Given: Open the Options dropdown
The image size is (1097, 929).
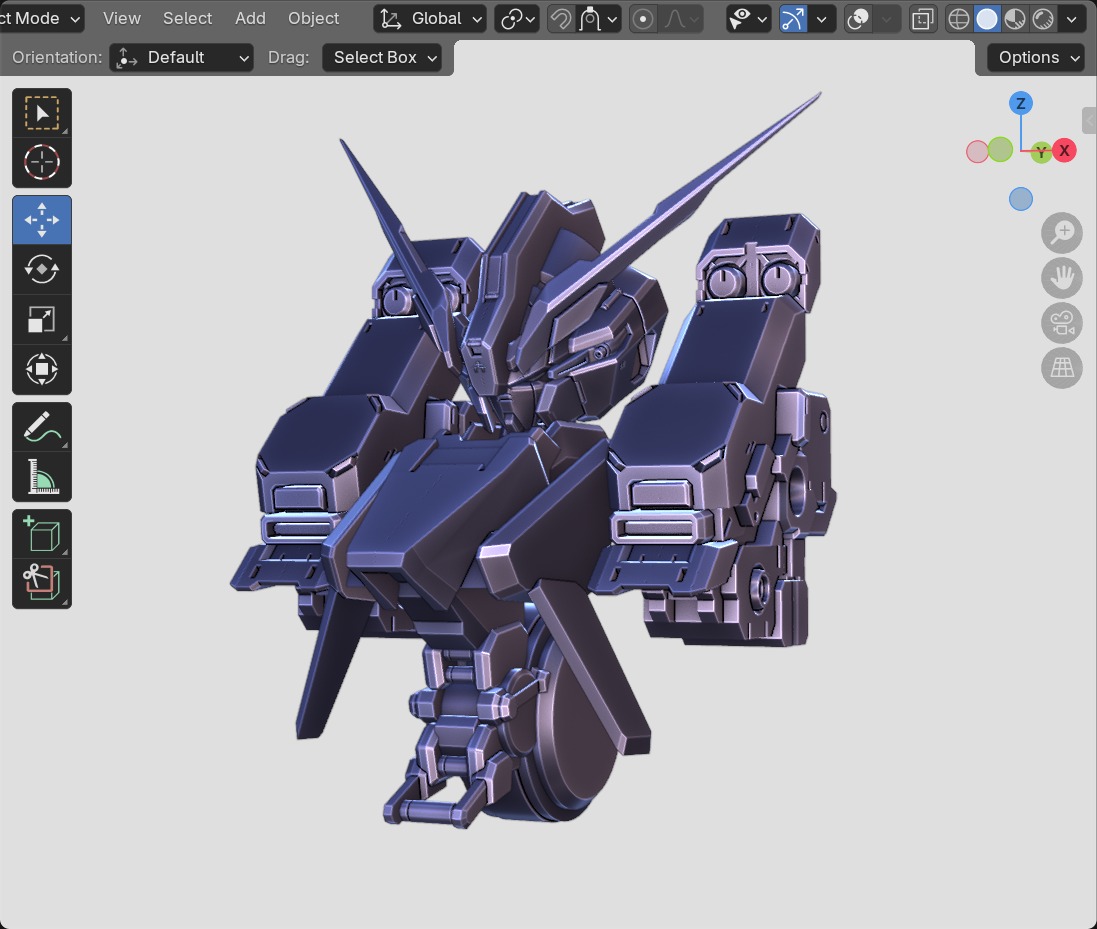Looking at the screenshot, I should pyautogui.click(x=1036, y=57).
